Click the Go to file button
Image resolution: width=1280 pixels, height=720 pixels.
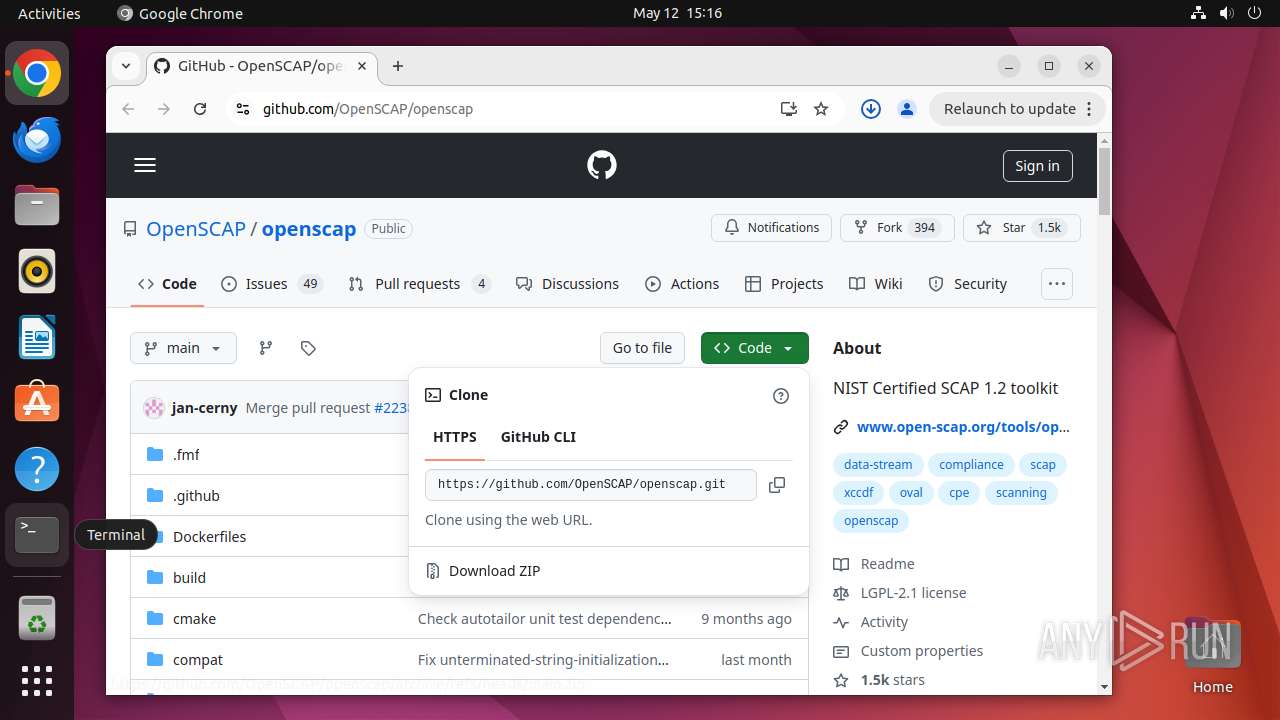point(642,348)
